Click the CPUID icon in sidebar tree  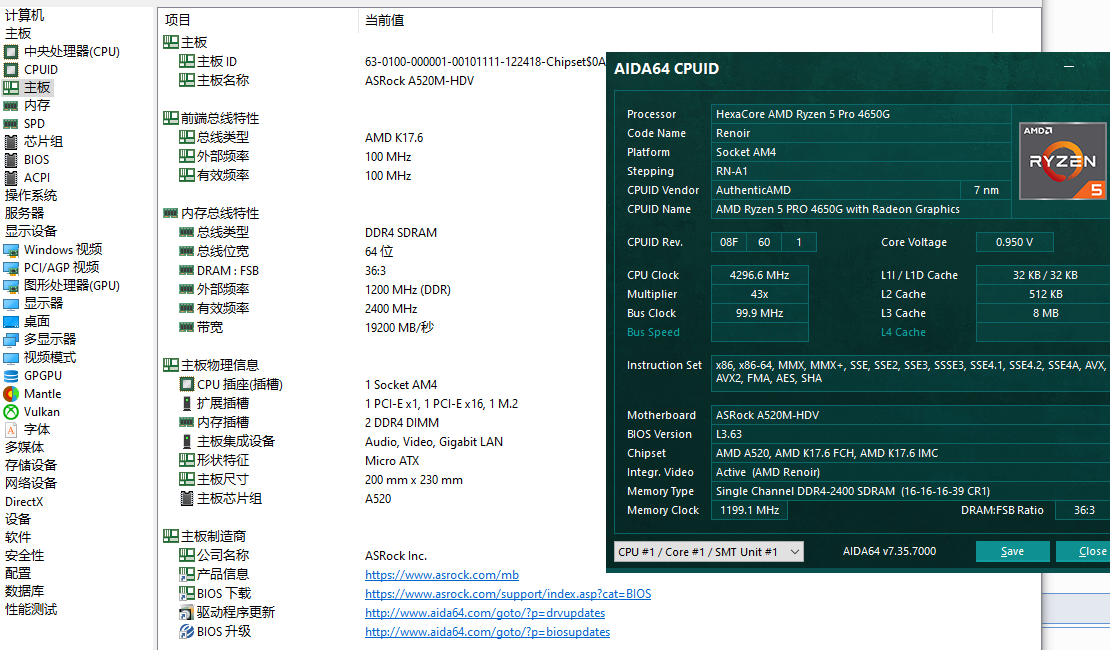11,70
